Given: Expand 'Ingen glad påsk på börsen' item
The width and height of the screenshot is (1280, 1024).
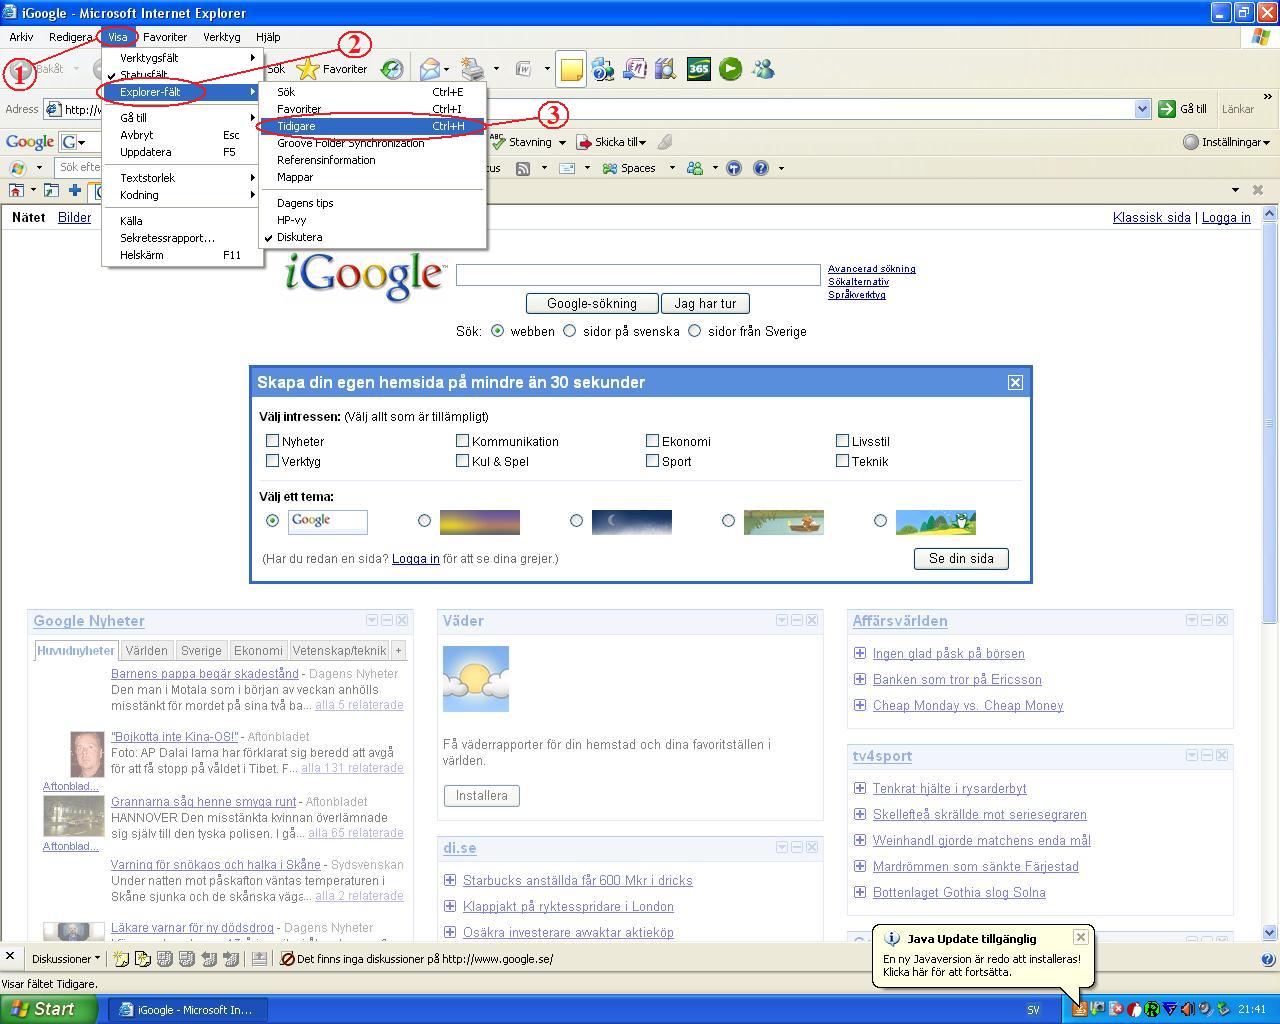Looking at the screenshot, I should click(x=859, y=653).
